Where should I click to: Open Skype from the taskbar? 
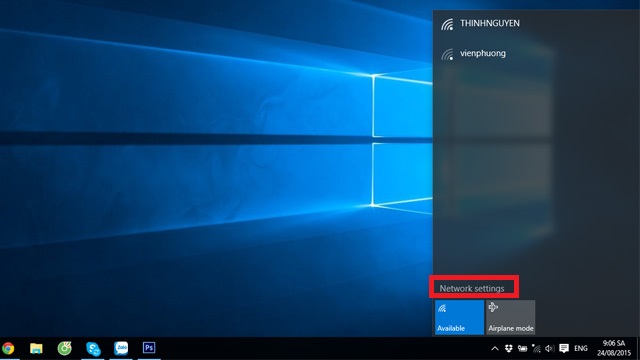(93, 348)
